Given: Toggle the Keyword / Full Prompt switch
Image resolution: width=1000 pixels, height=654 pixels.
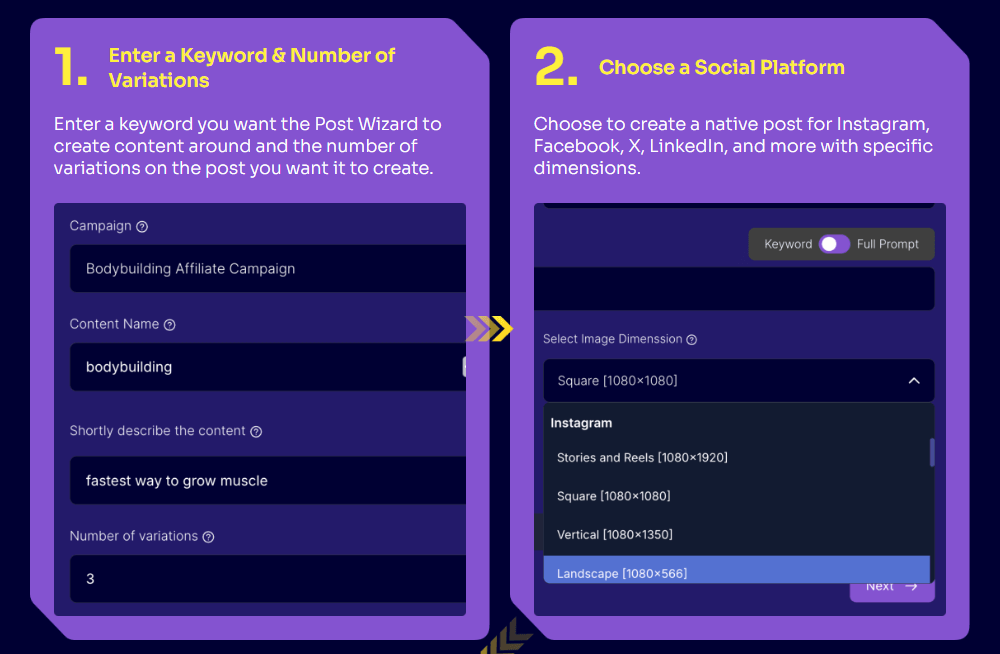Looking at the screenshot, I should (834, 244).
